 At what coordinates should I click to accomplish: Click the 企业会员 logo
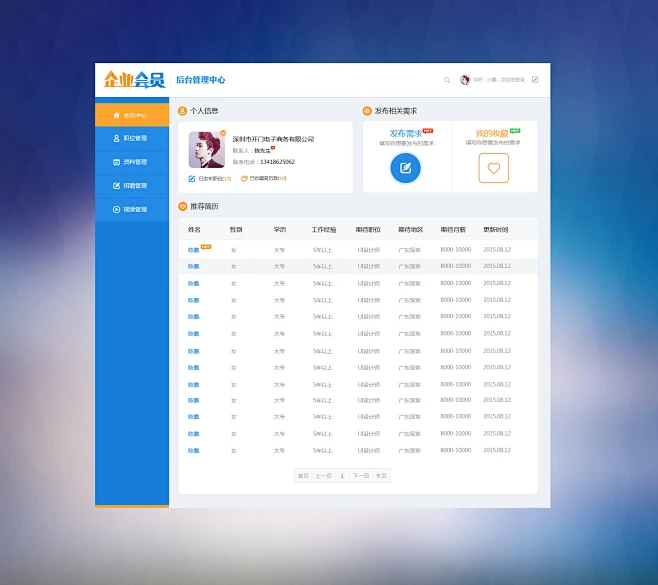point(134,80)
